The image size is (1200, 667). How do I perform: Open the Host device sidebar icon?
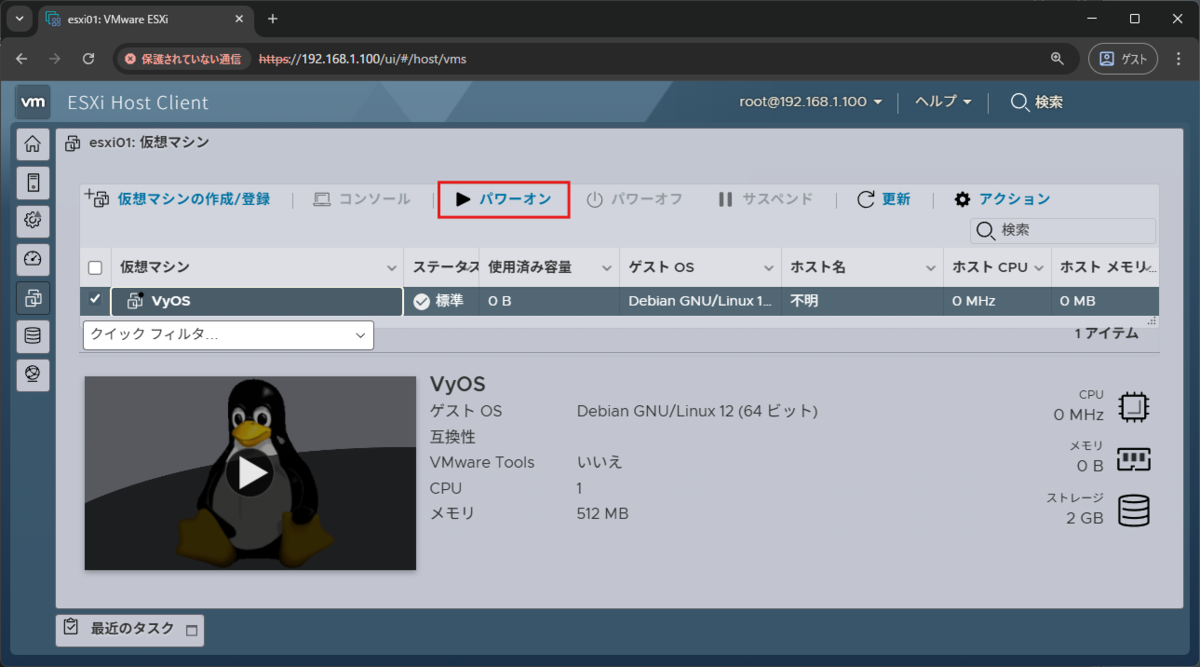[x=33, y=183]
